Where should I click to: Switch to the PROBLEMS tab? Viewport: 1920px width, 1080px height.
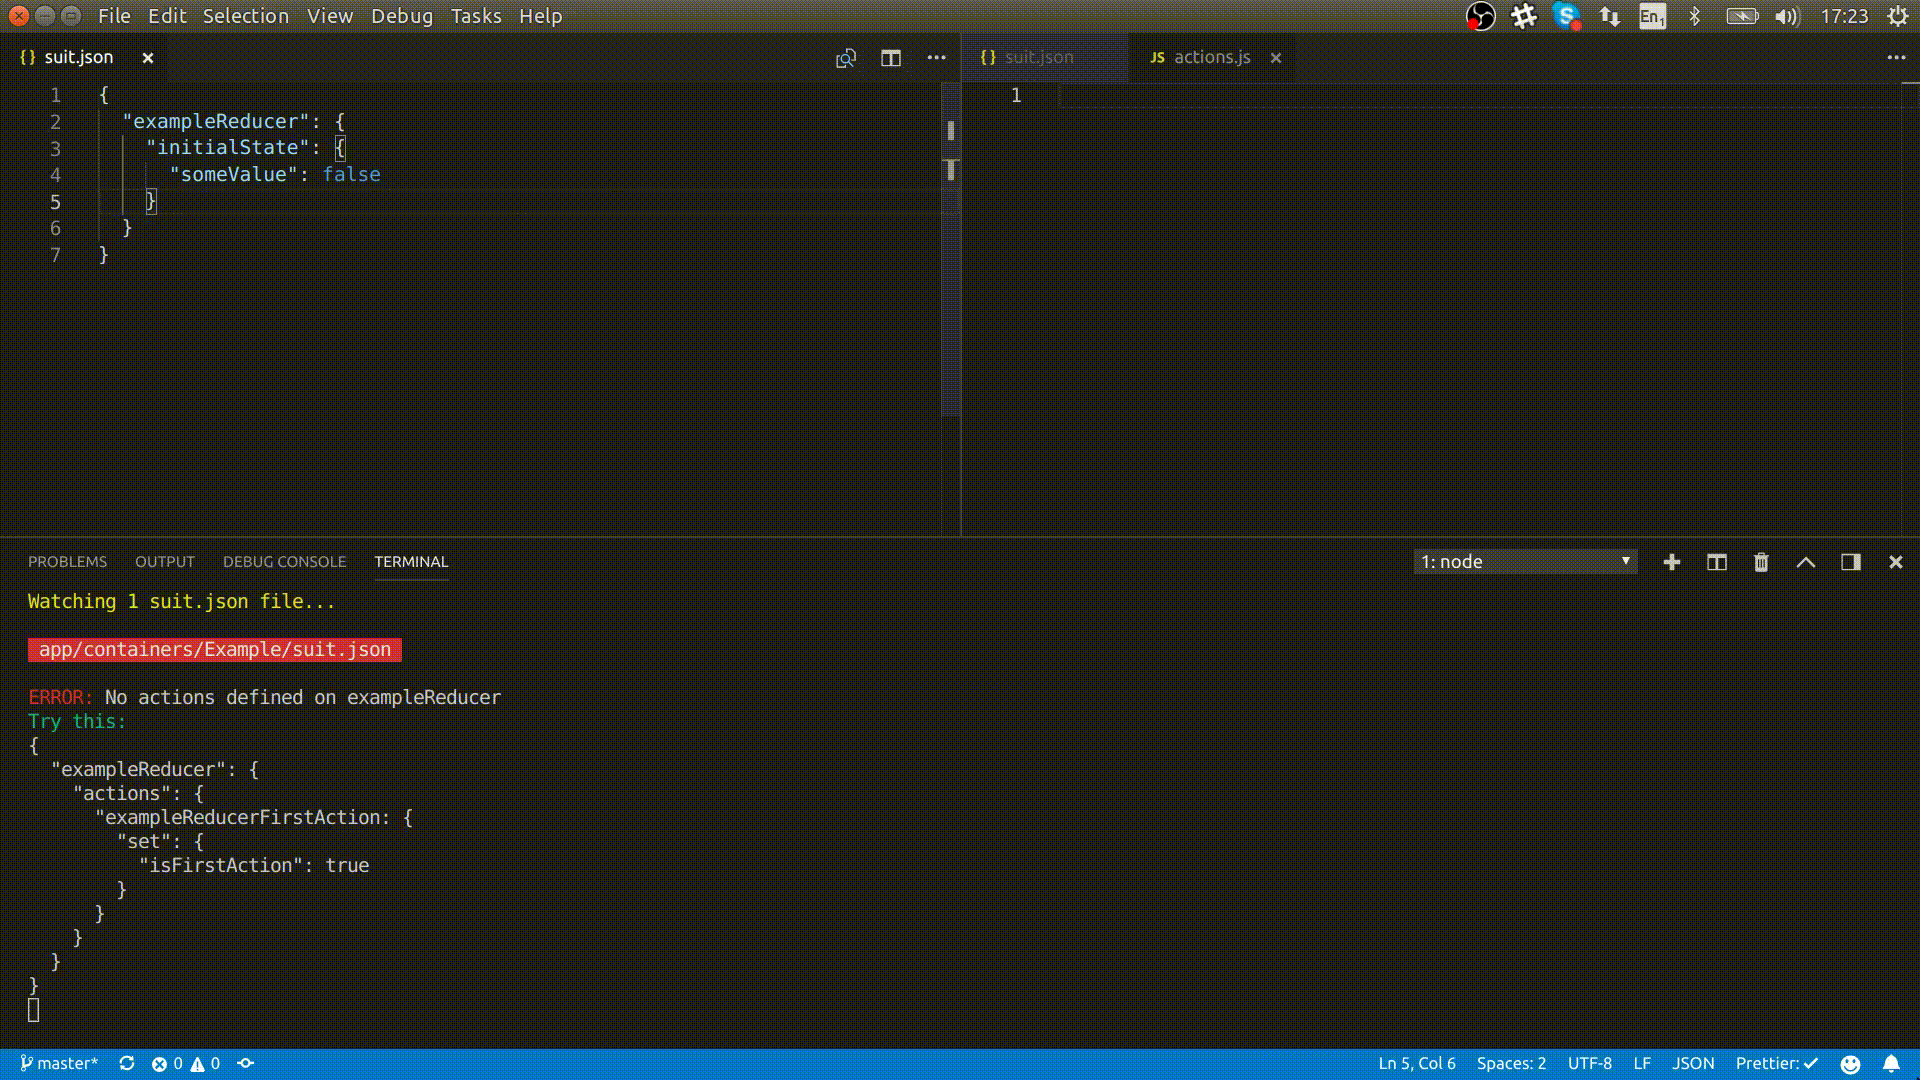tap(67, 562)
